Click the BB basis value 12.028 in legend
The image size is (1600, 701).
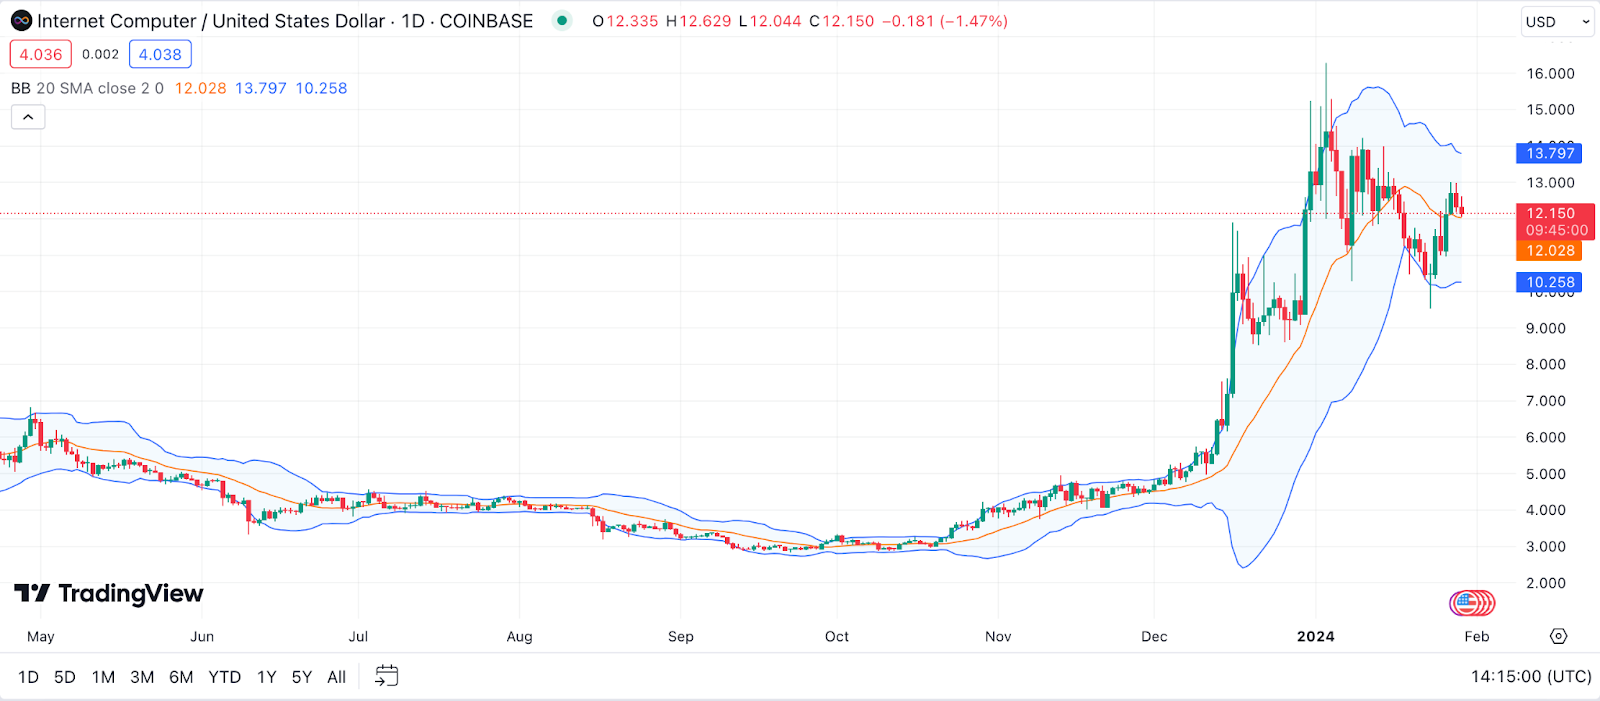(x=201, y=88)
